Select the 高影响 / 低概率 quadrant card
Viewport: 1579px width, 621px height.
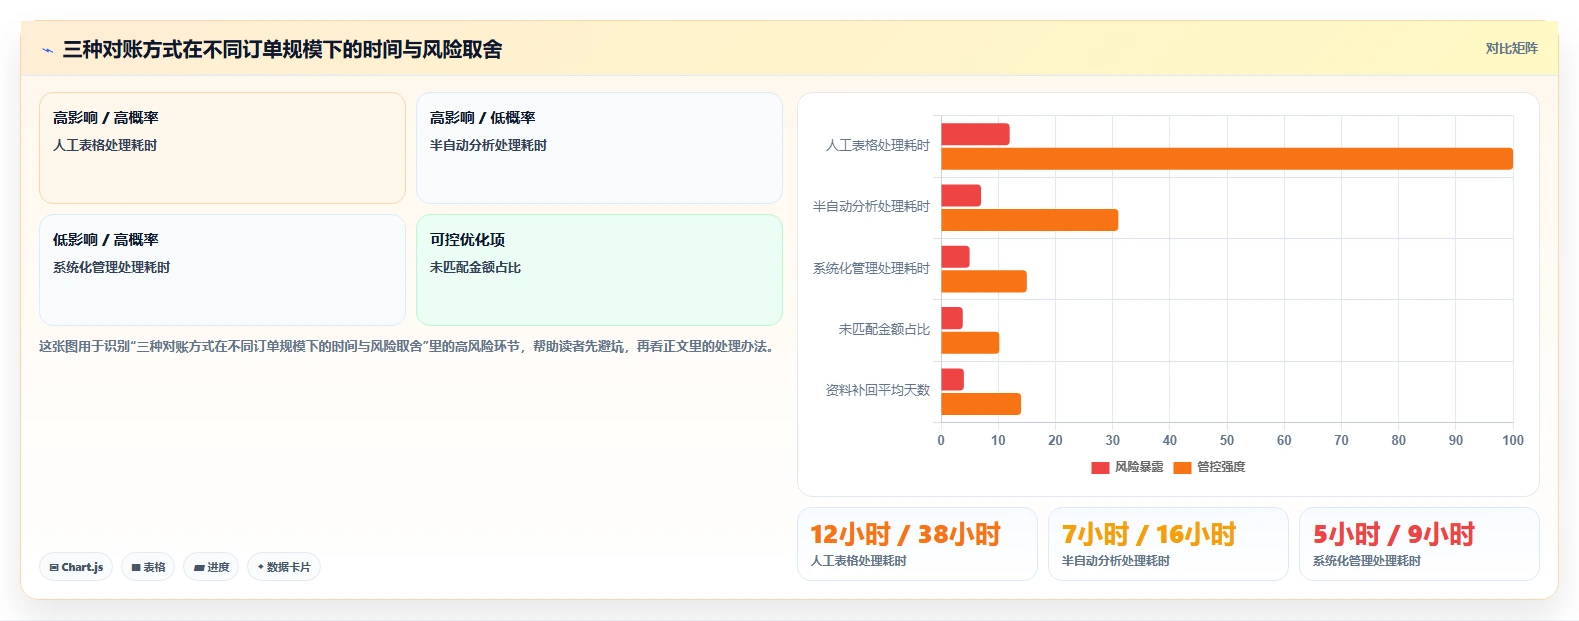tap(599, 148)
